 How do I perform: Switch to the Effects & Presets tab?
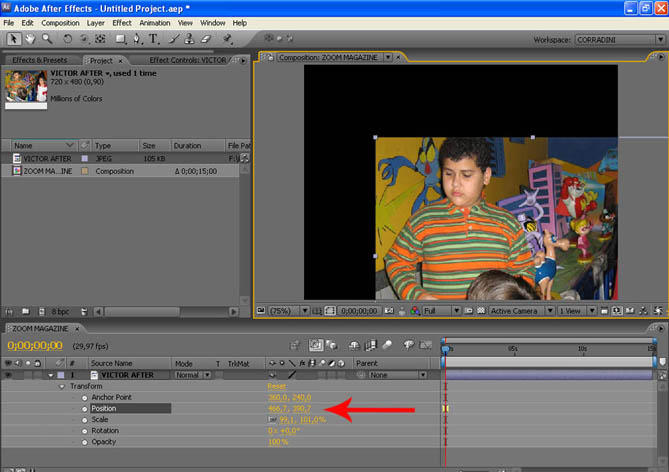coord(38,60)
